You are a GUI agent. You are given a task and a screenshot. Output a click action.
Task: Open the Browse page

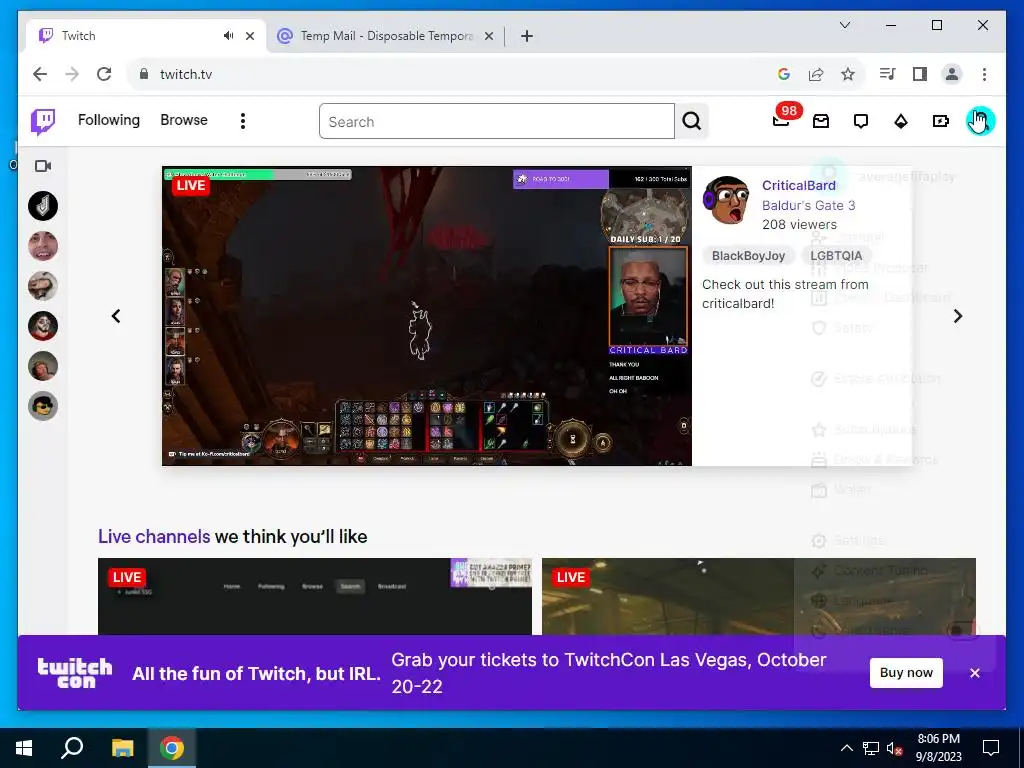(184, 120)
